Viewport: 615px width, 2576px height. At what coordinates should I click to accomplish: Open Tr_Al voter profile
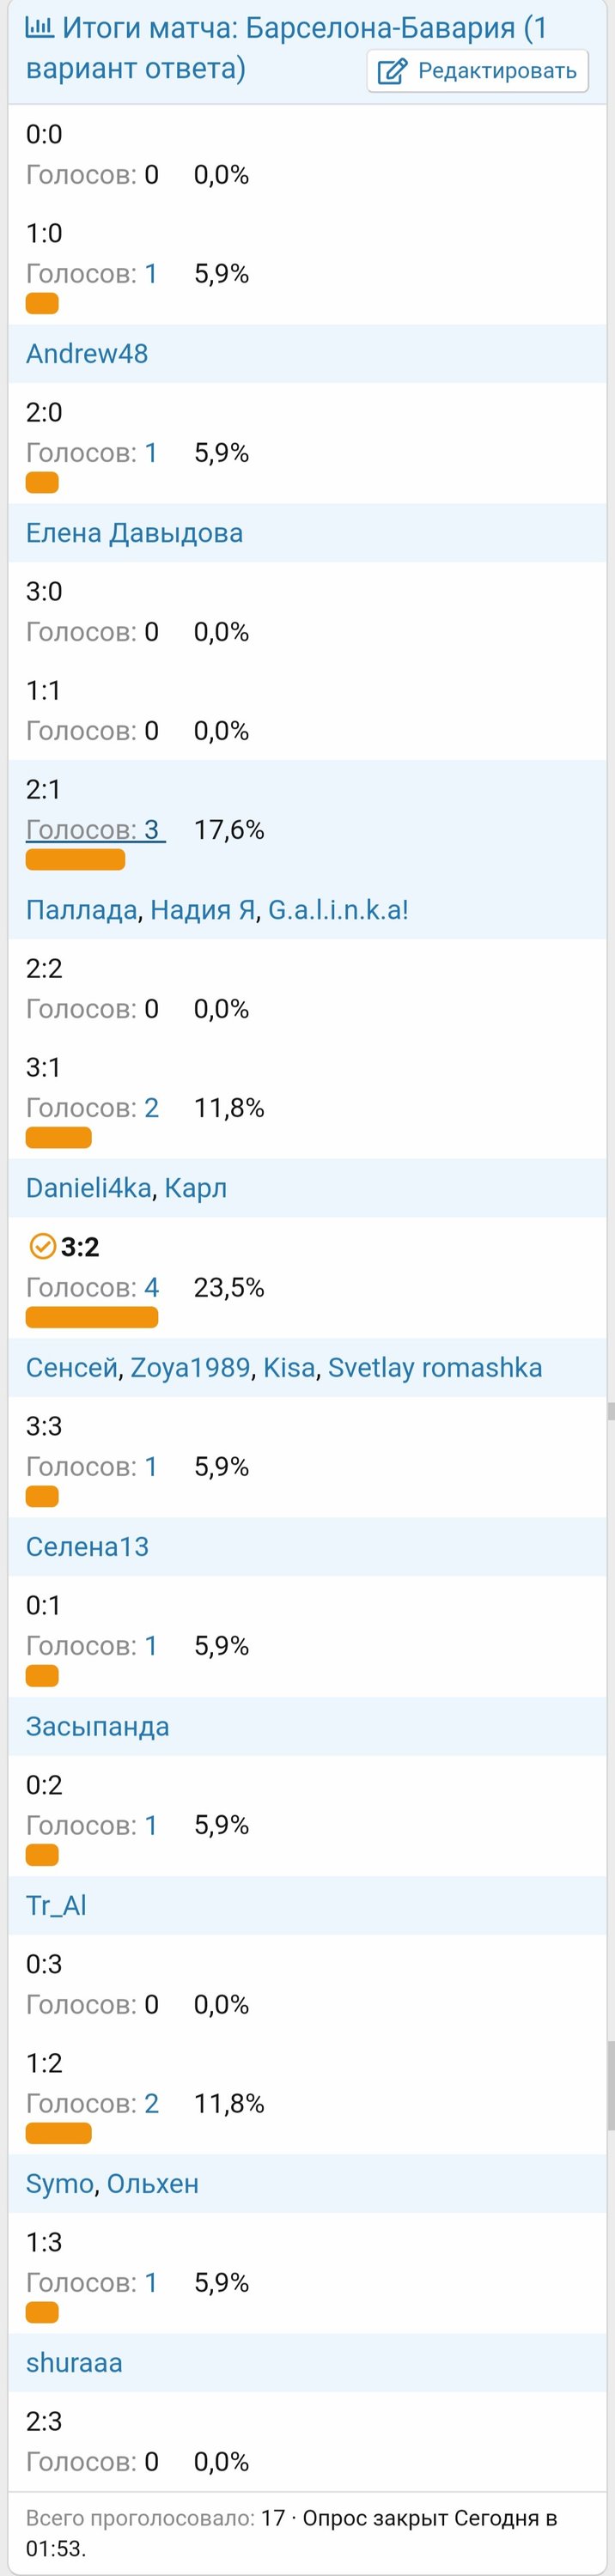[x=56, y=1905]
